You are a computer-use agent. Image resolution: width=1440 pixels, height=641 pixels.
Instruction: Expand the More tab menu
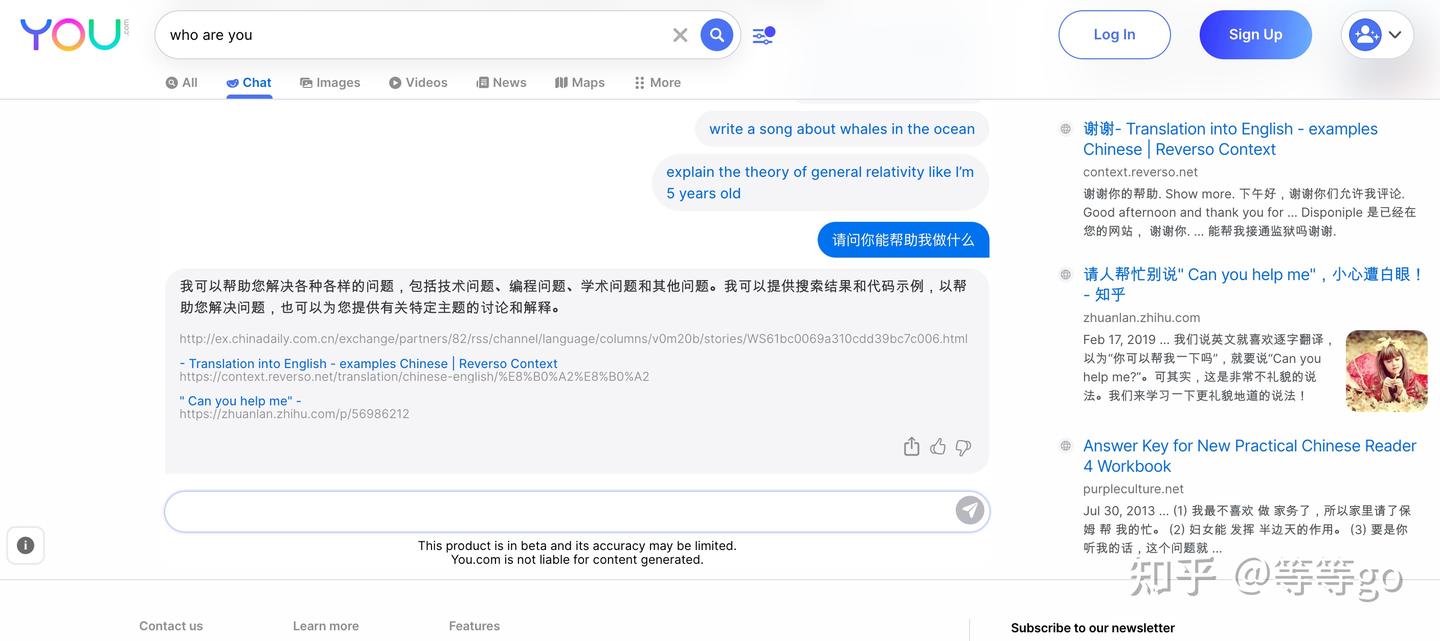pyautogui.click(x=657, y=83)
